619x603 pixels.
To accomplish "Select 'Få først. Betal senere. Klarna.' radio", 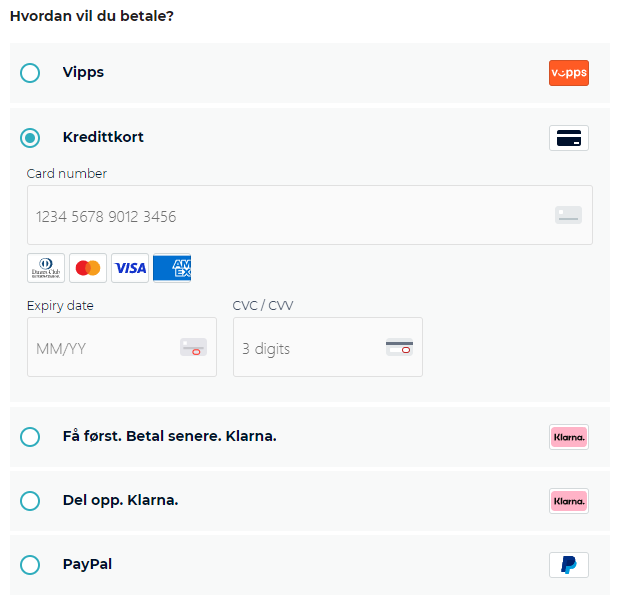I will (30, 437).
